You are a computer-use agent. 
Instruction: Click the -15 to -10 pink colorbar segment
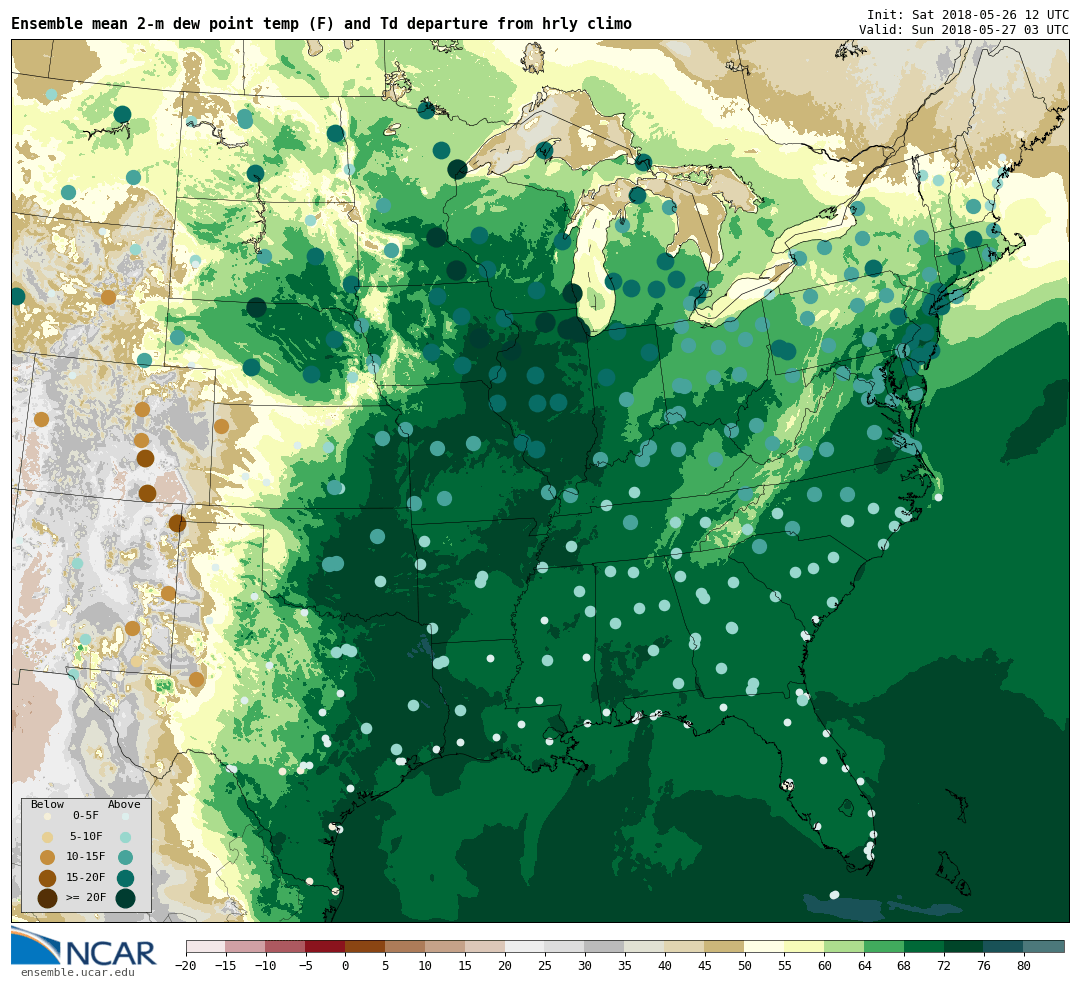click(246, 946)
